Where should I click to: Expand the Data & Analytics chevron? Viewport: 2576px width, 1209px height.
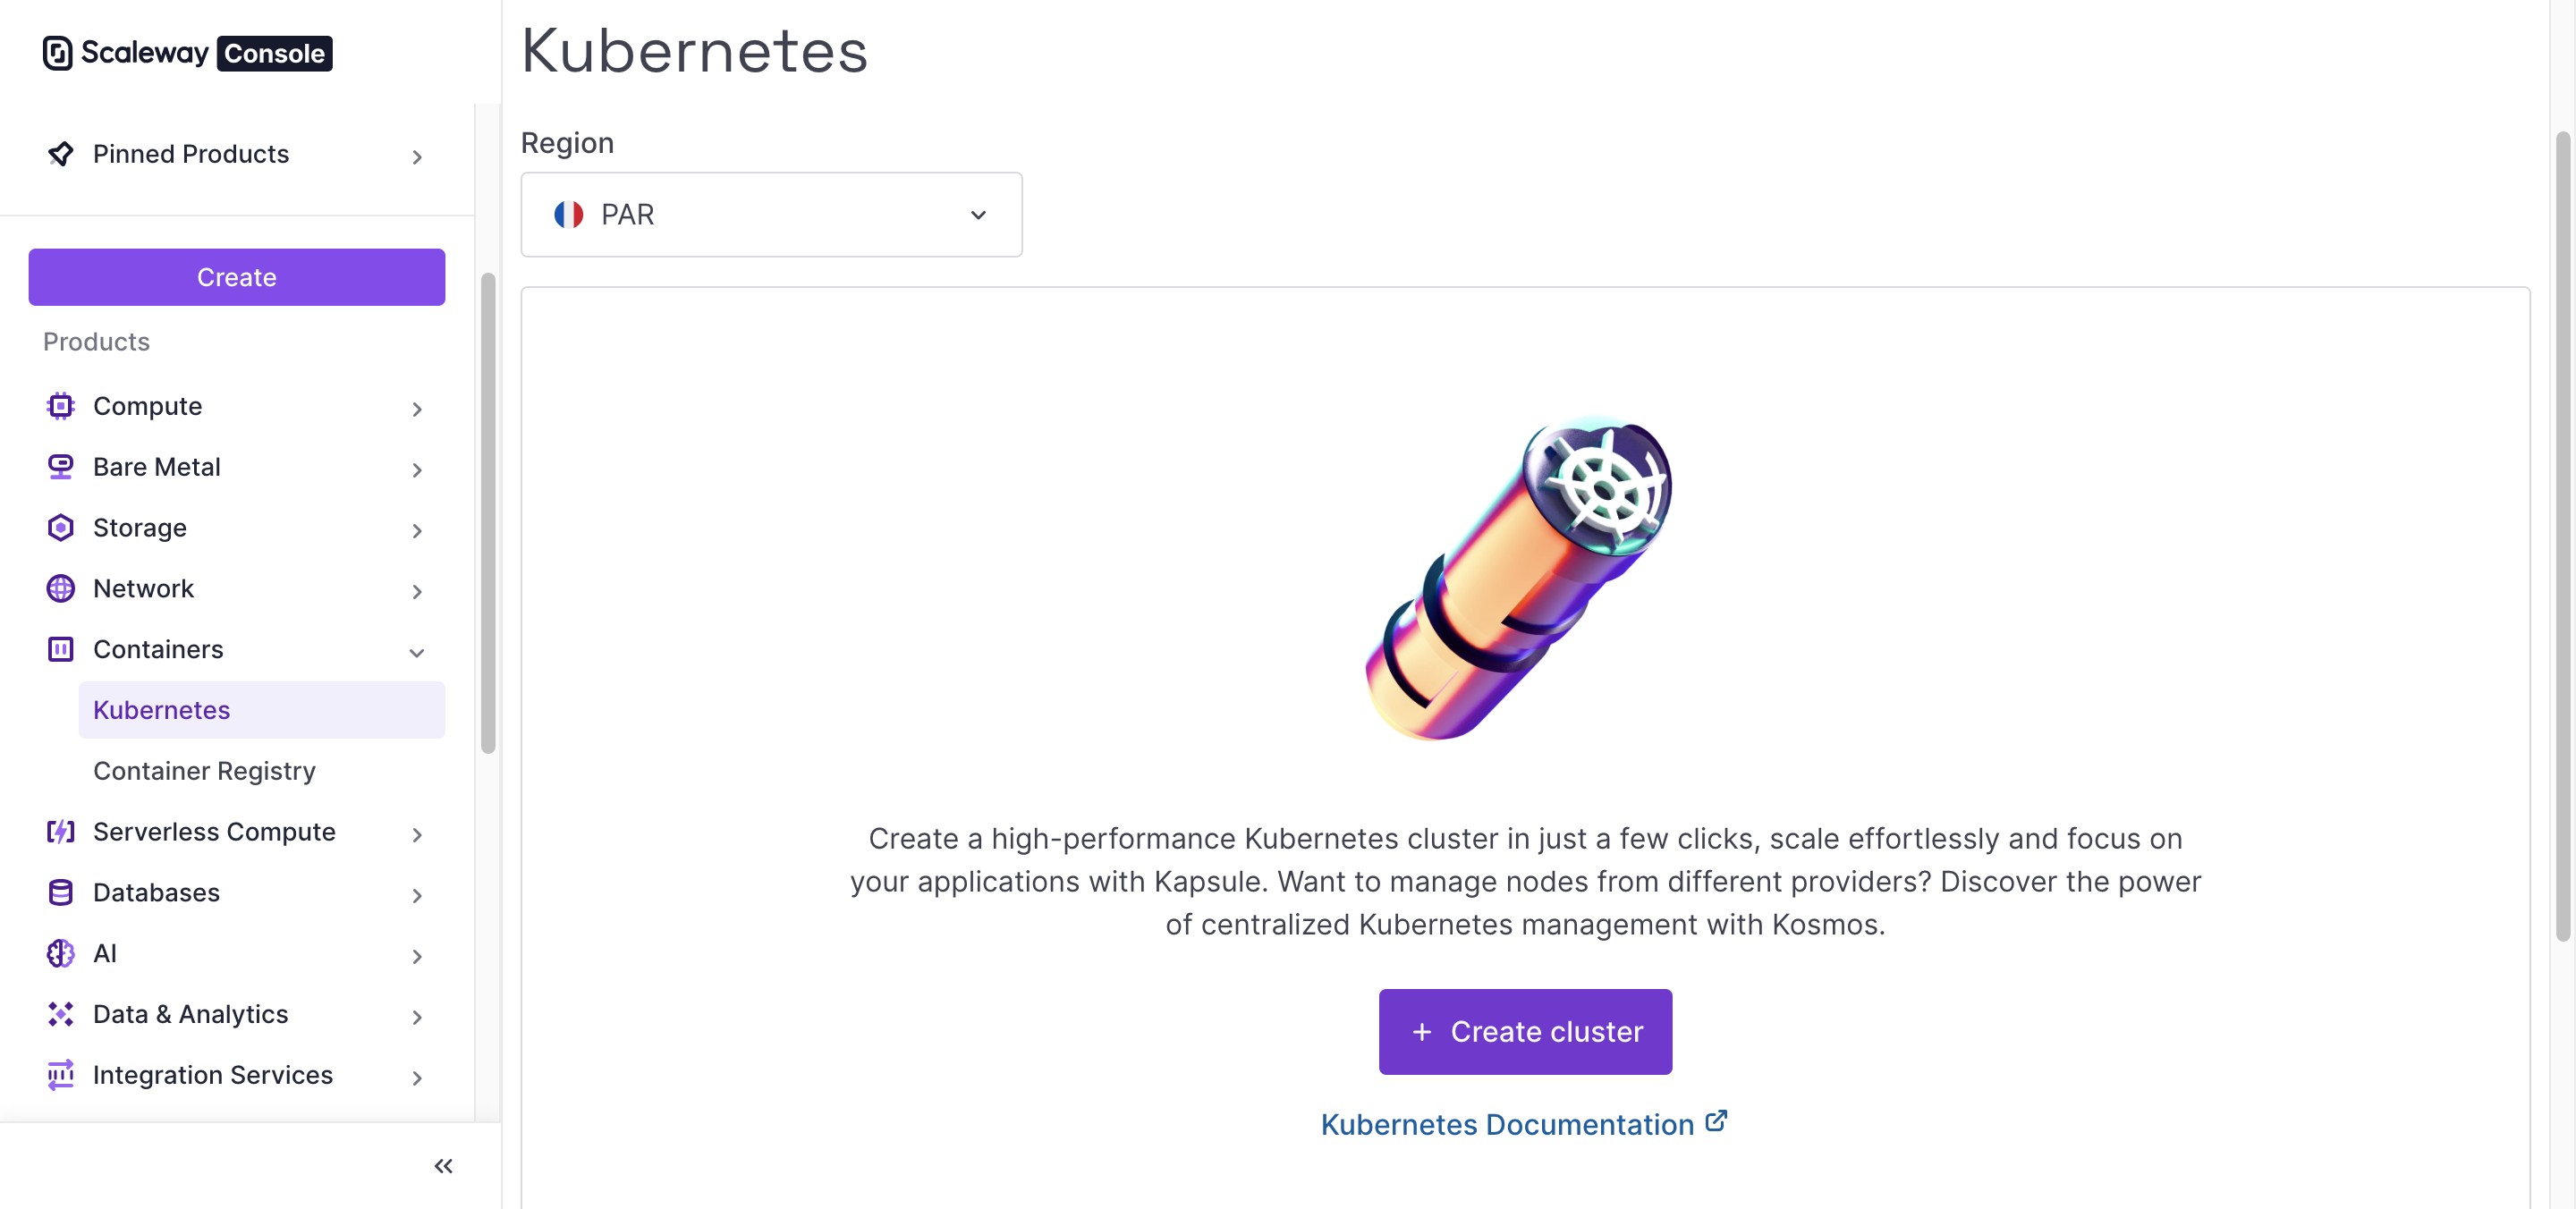tap(417, 1018)
